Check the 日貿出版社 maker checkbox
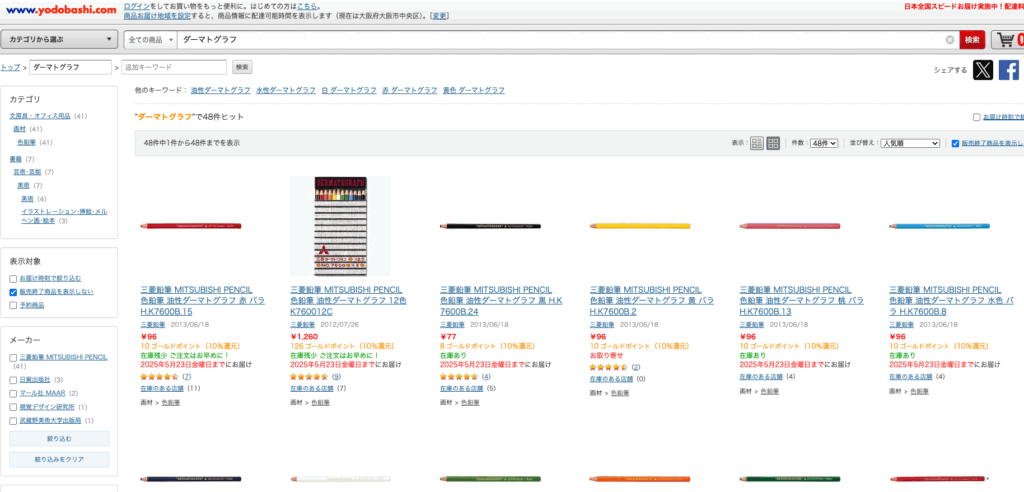 [x=13, y=380]
